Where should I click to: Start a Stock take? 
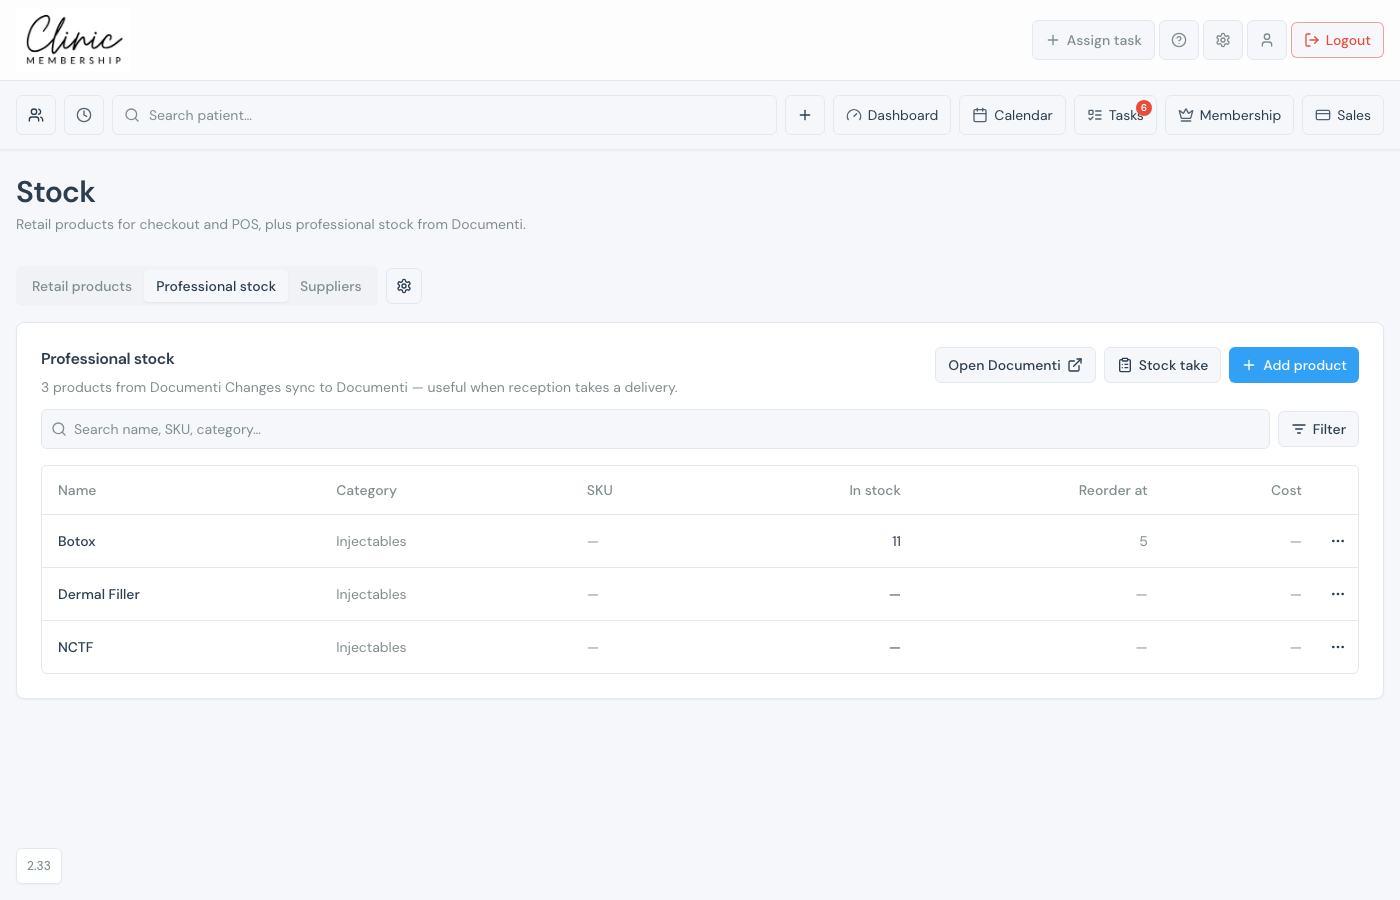pos(1162,365)
